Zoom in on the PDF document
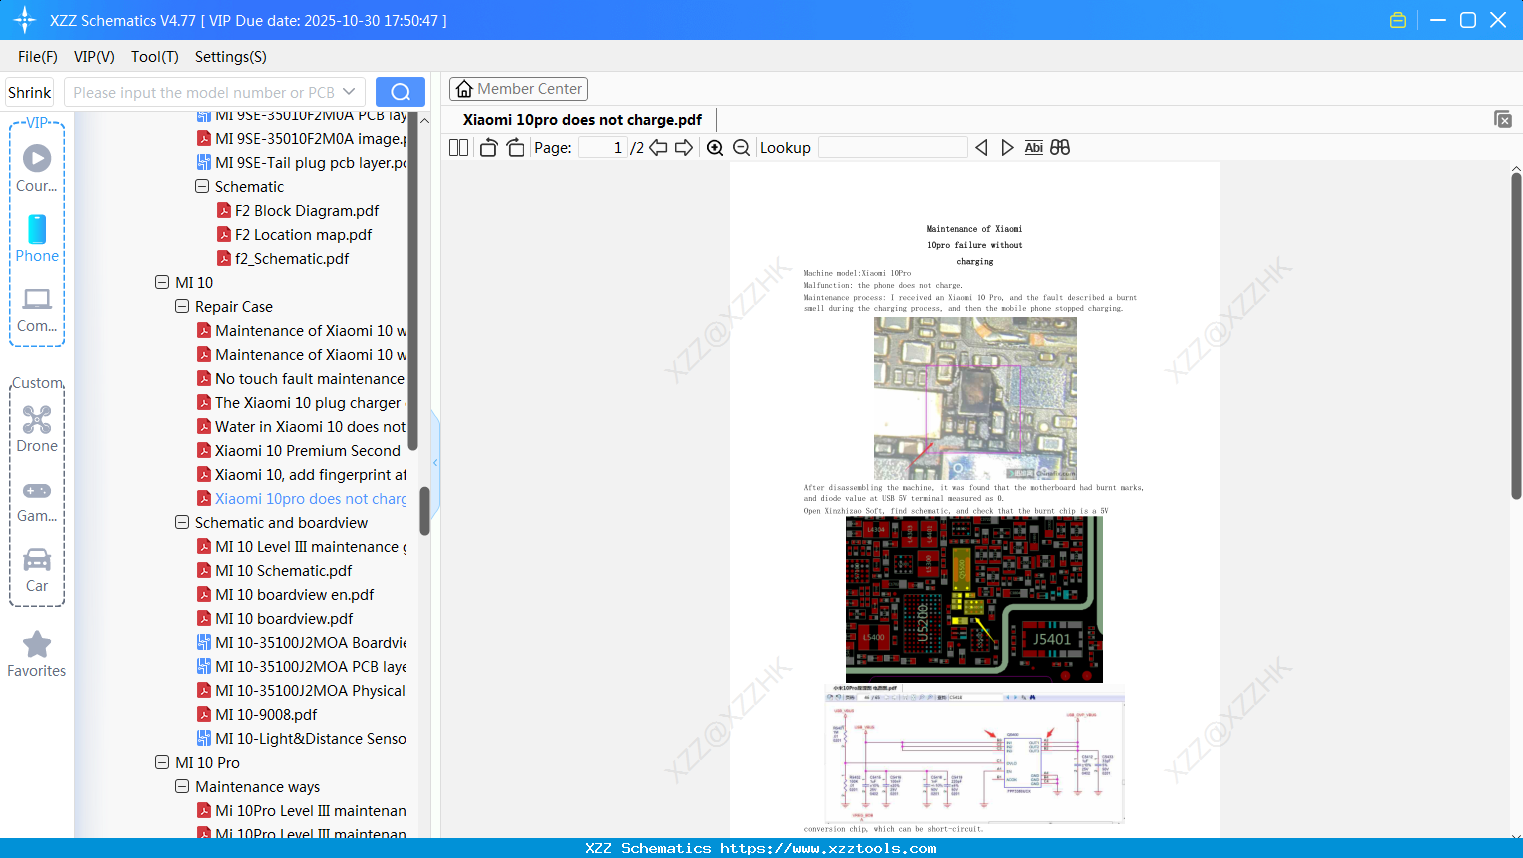Image resolution: width=1523 pixels, height=858 pixels. click(x=715, y=148)
